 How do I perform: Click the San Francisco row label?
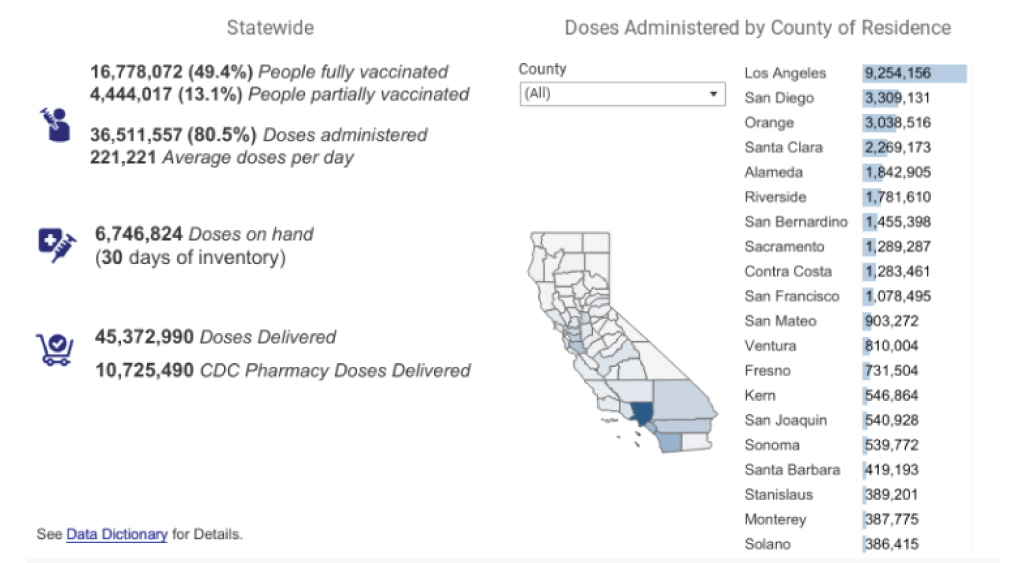click(792, 296)
